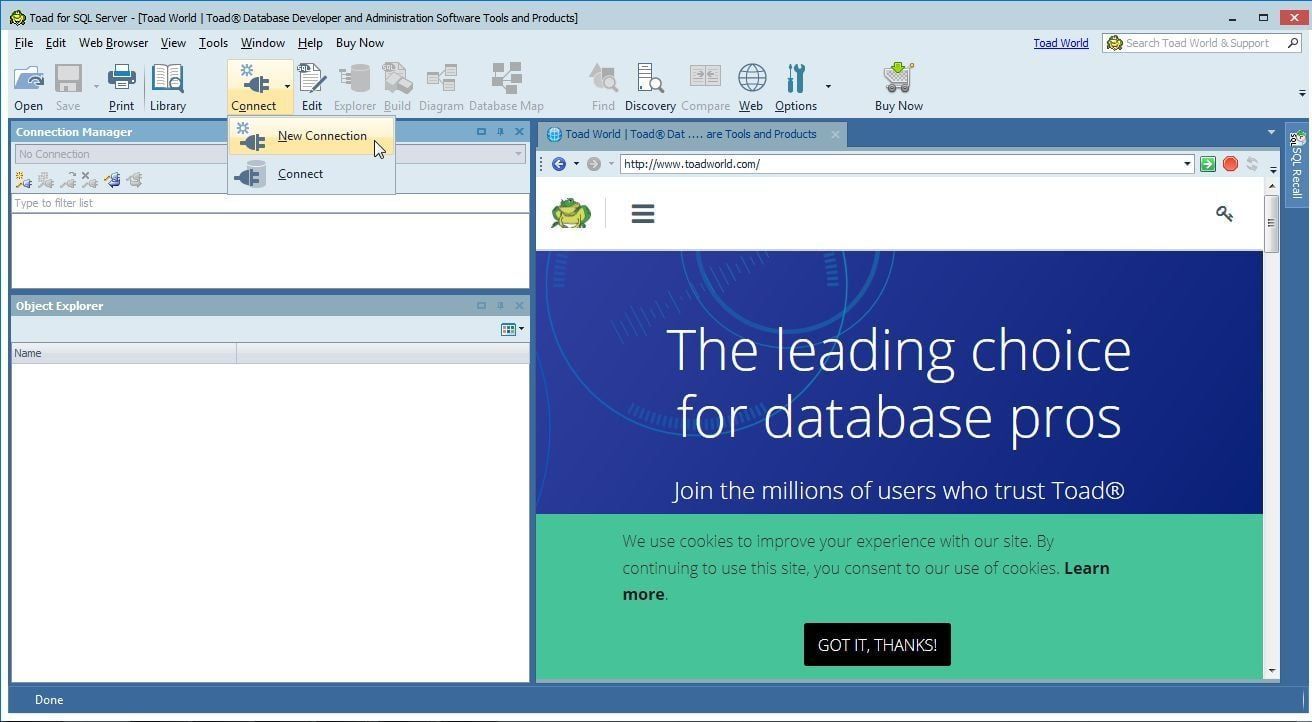The width and height of the screenshot is (1312, 722).
Task: Click the Save disk icon
Action: 68,79
